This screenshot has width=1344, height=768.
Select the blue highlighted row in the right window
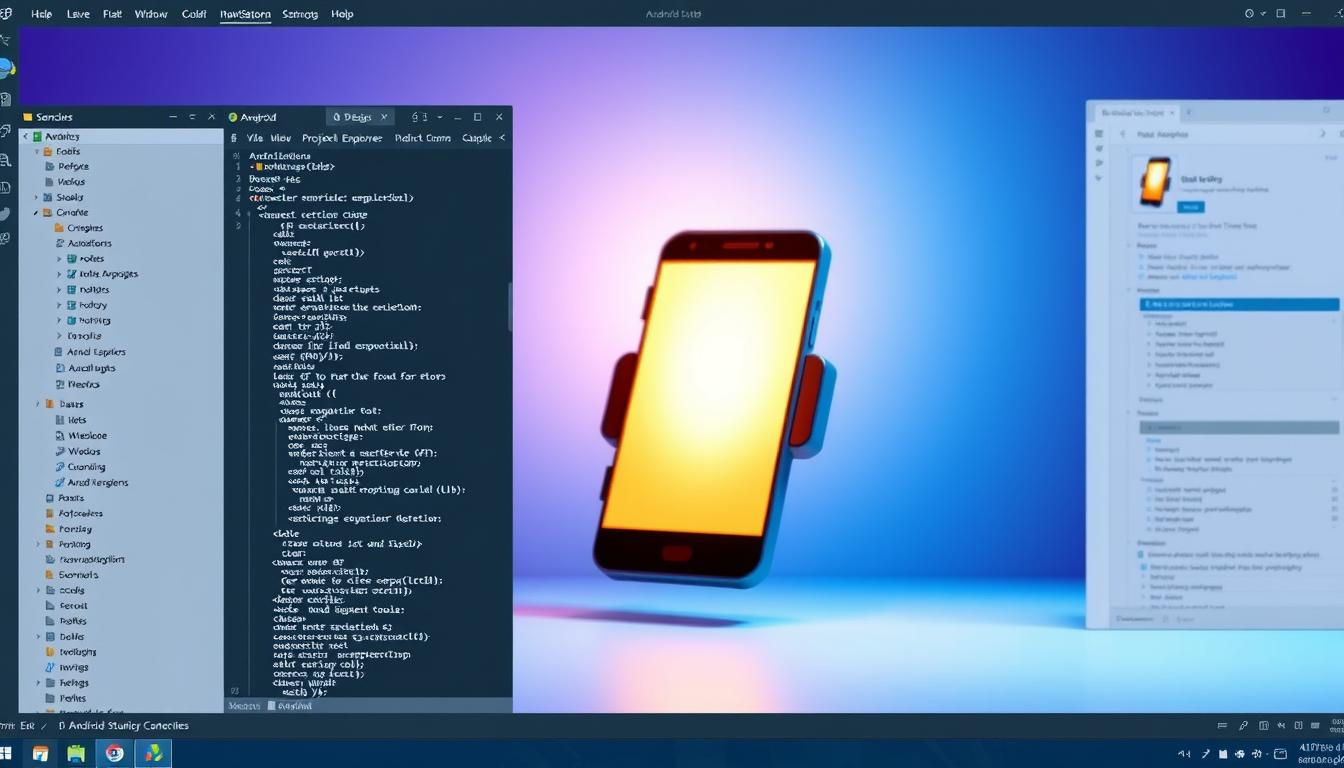tap(1239, 304)
